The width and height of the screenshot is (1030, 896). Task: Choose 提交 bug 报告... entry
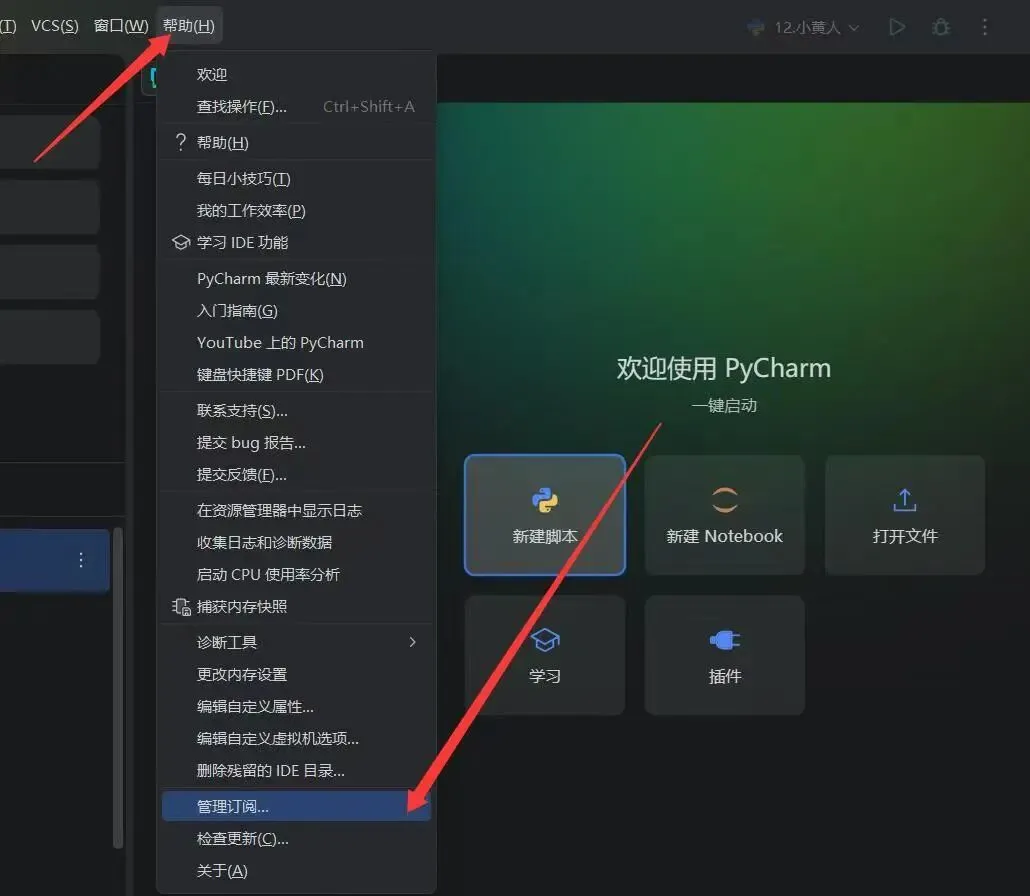point(296,443)
